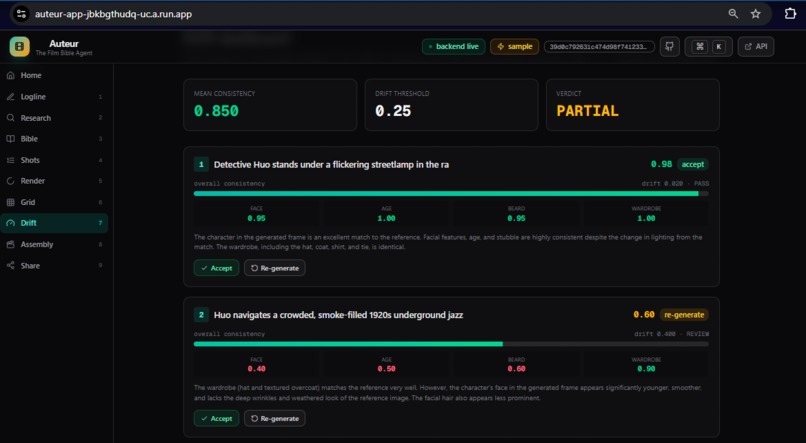
Task: Click the Bible book icon
Action: (x=10, y=139)
